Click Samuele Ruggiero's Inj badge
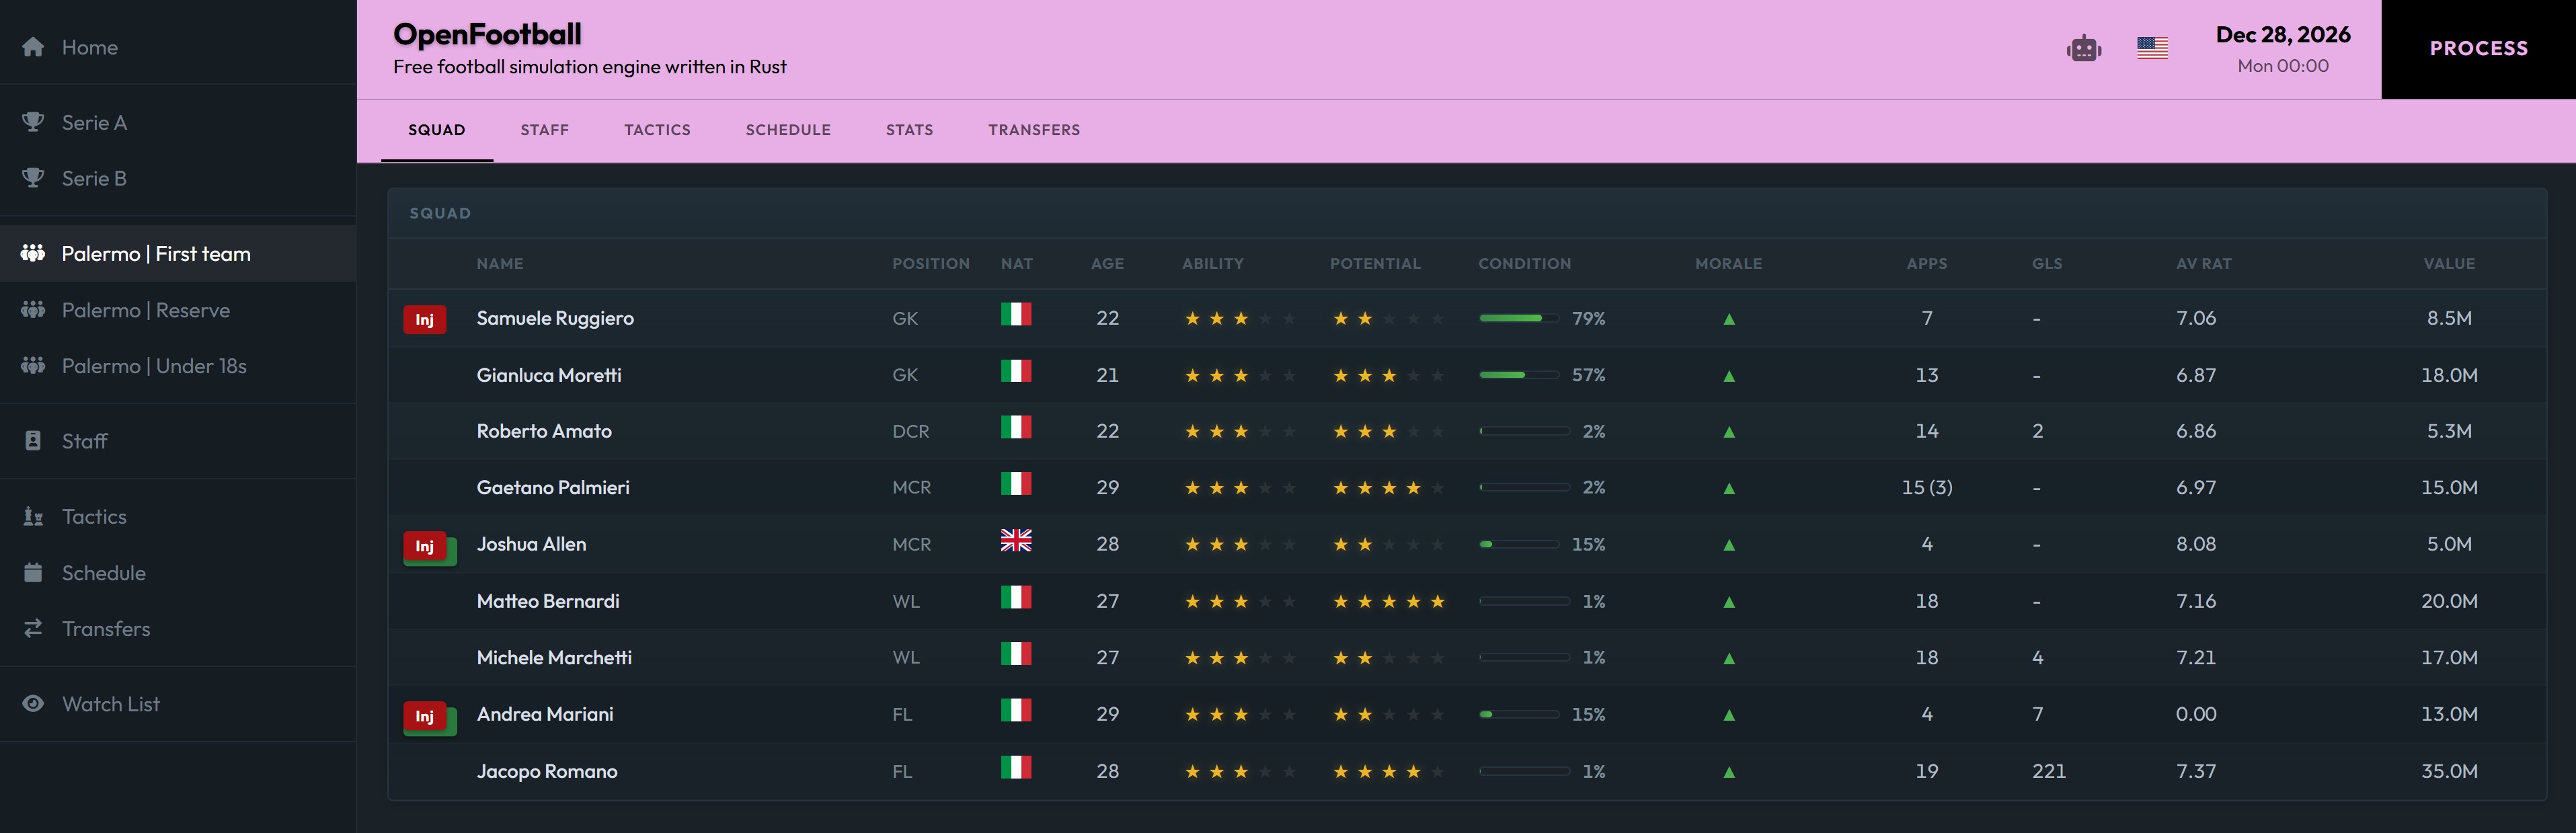 [425, 319]
